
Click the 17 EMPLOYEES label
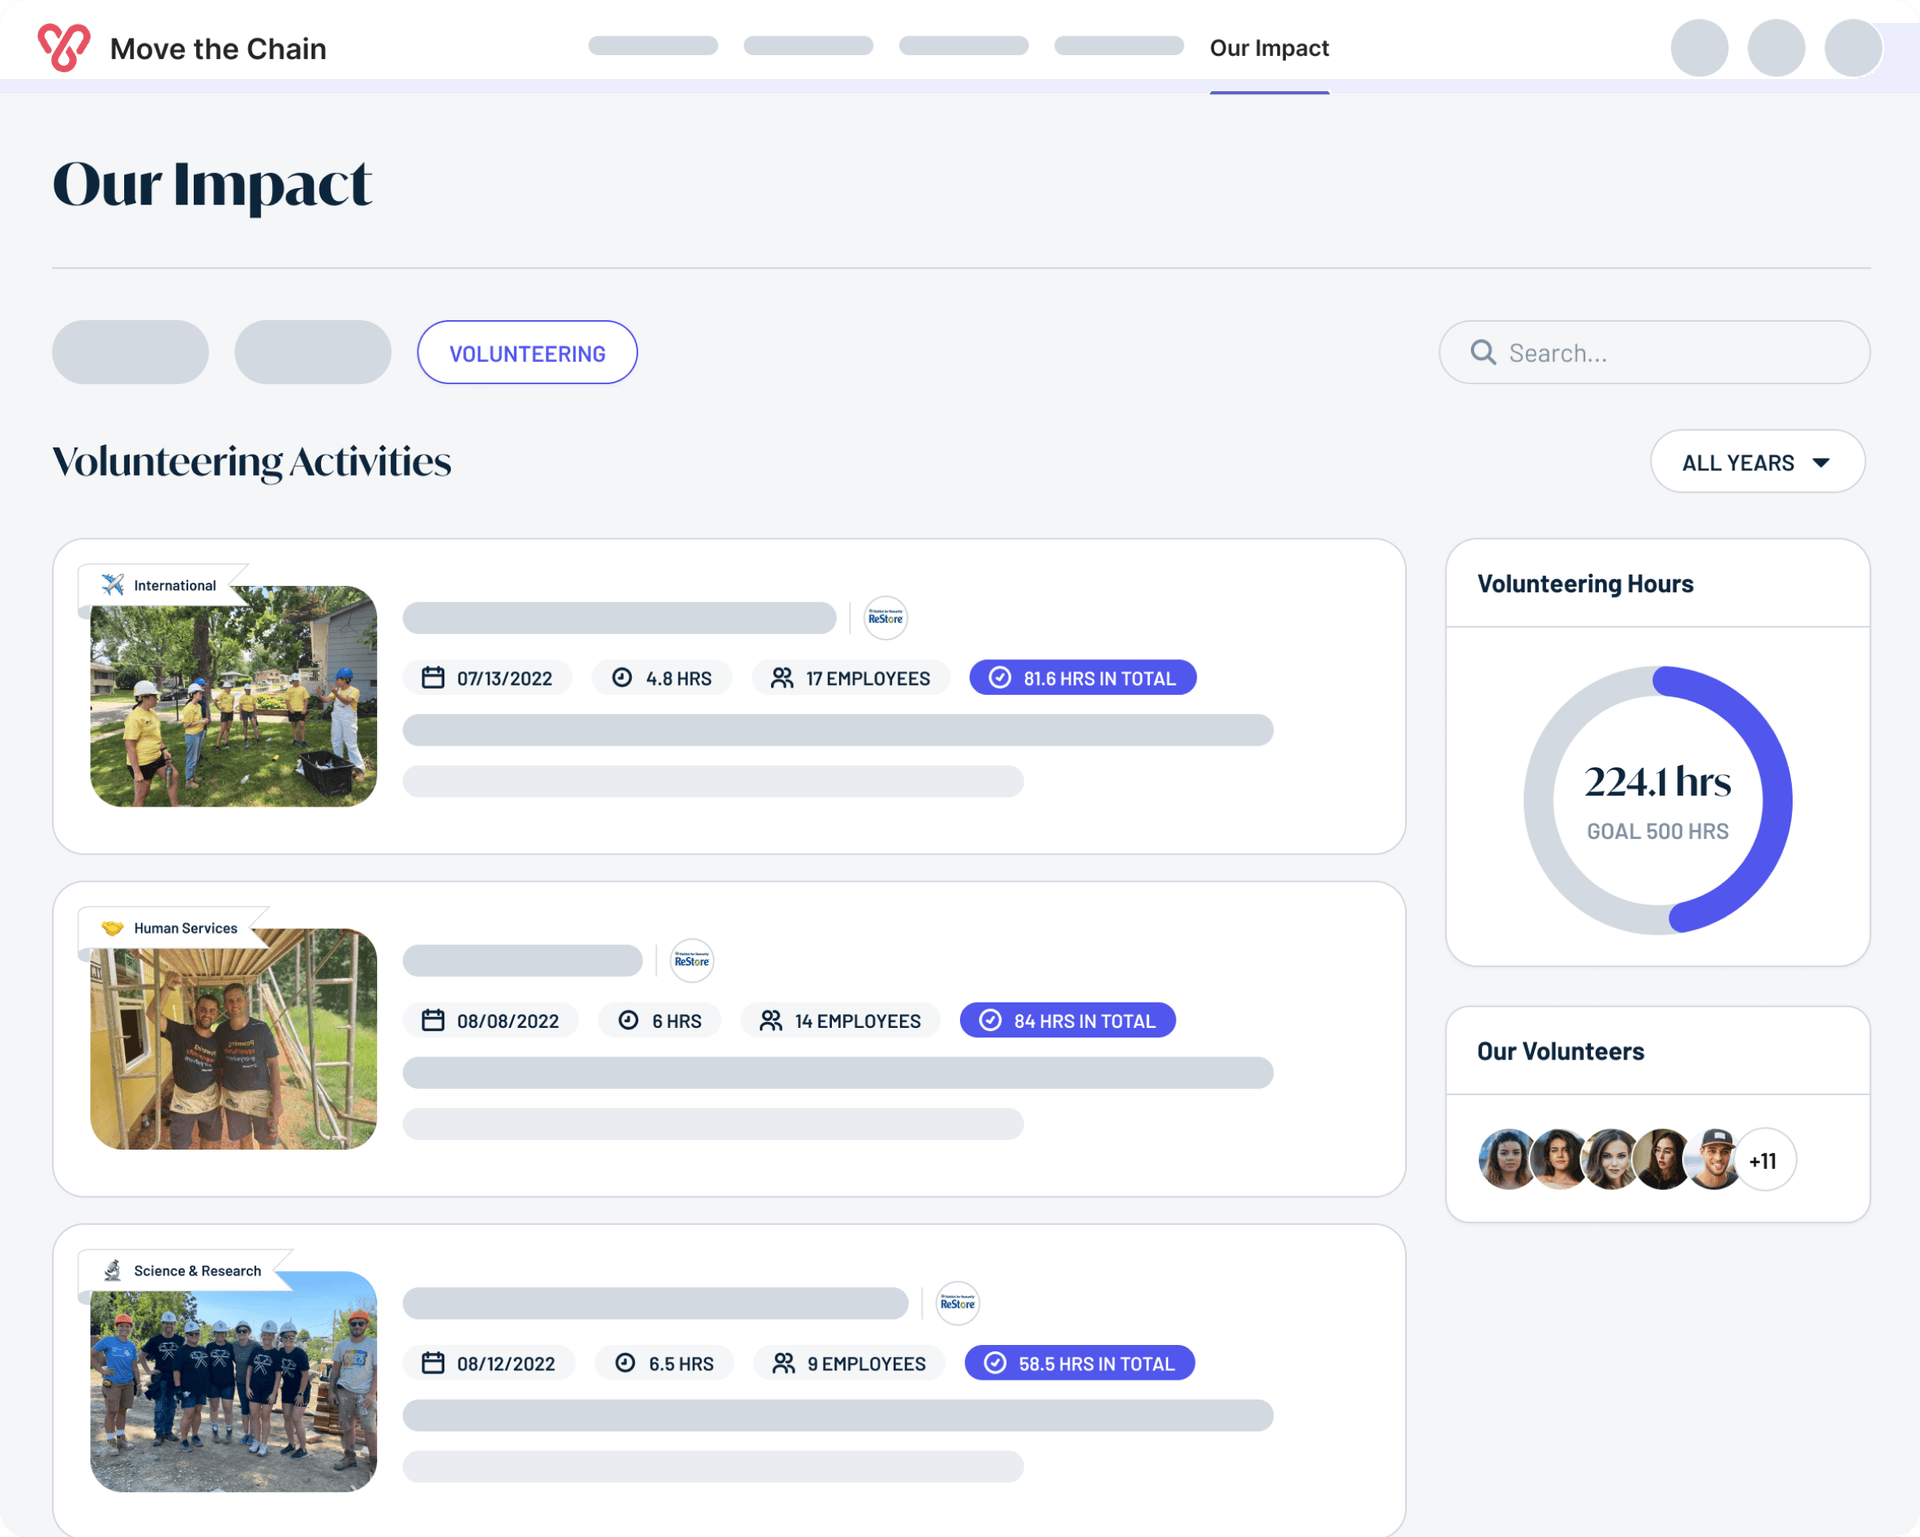867,678
